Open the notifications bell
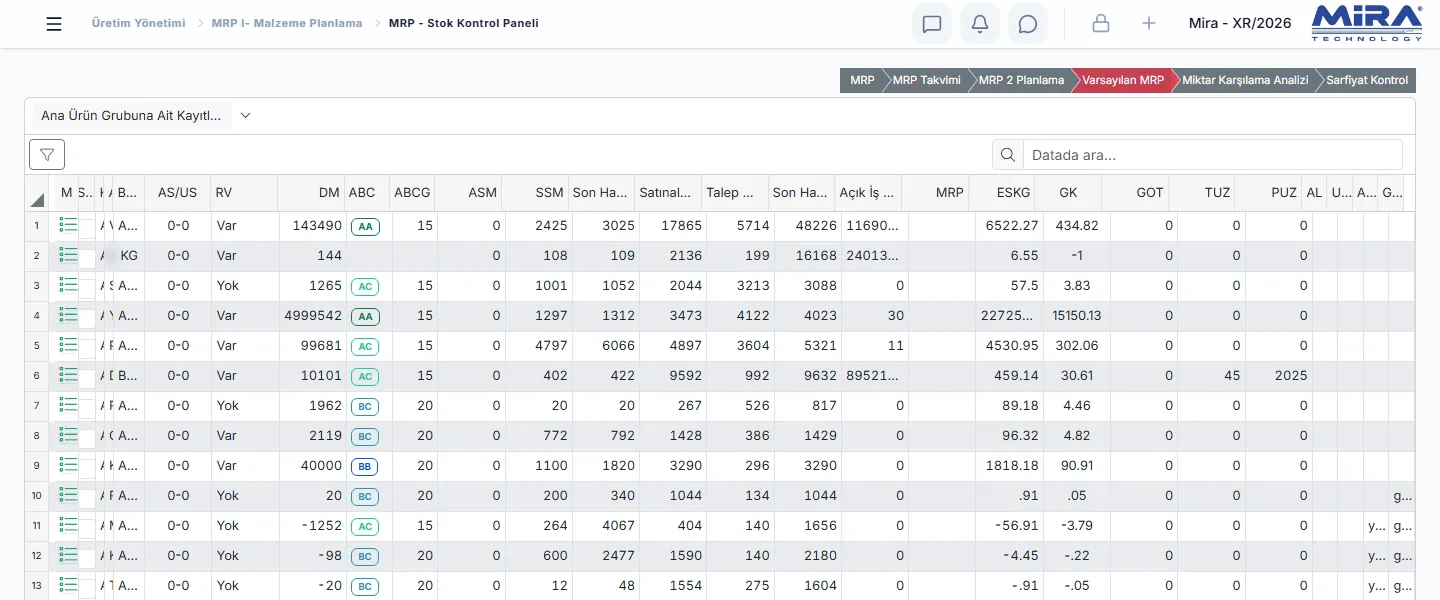 point(980,24)
